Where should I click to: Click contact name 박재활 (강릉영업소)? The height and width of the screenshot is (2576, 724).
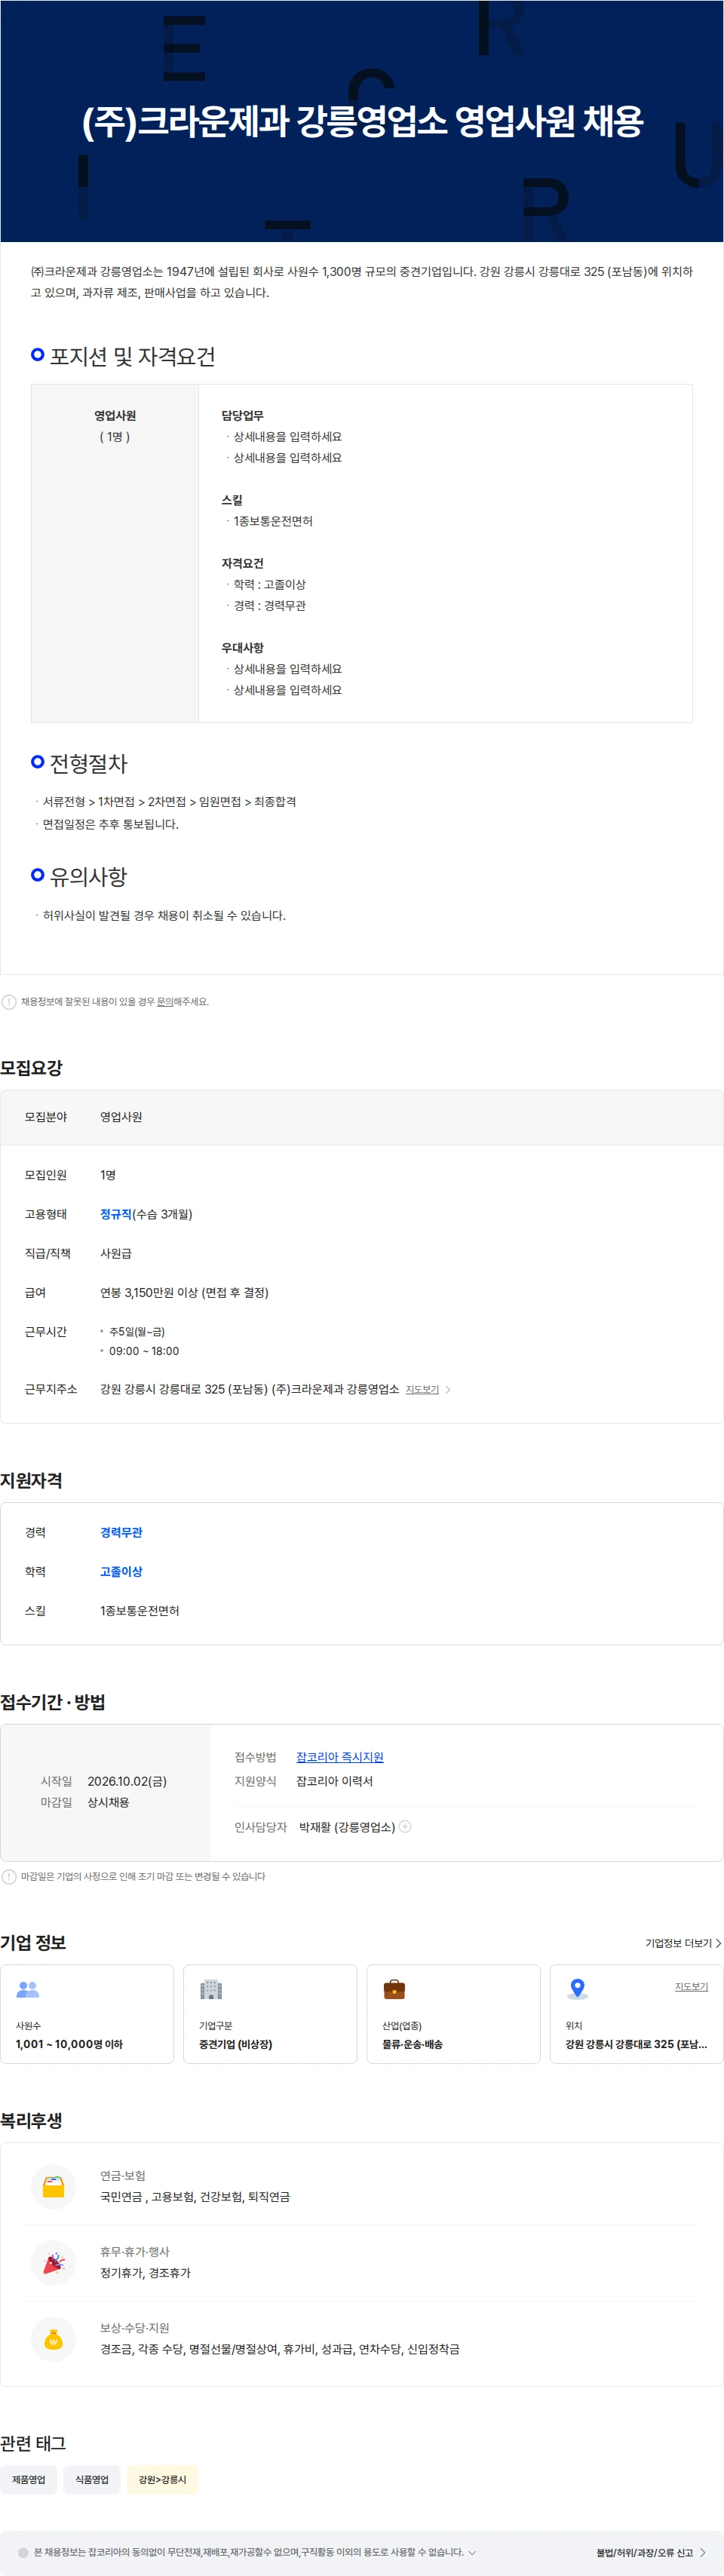[347, 1826]
